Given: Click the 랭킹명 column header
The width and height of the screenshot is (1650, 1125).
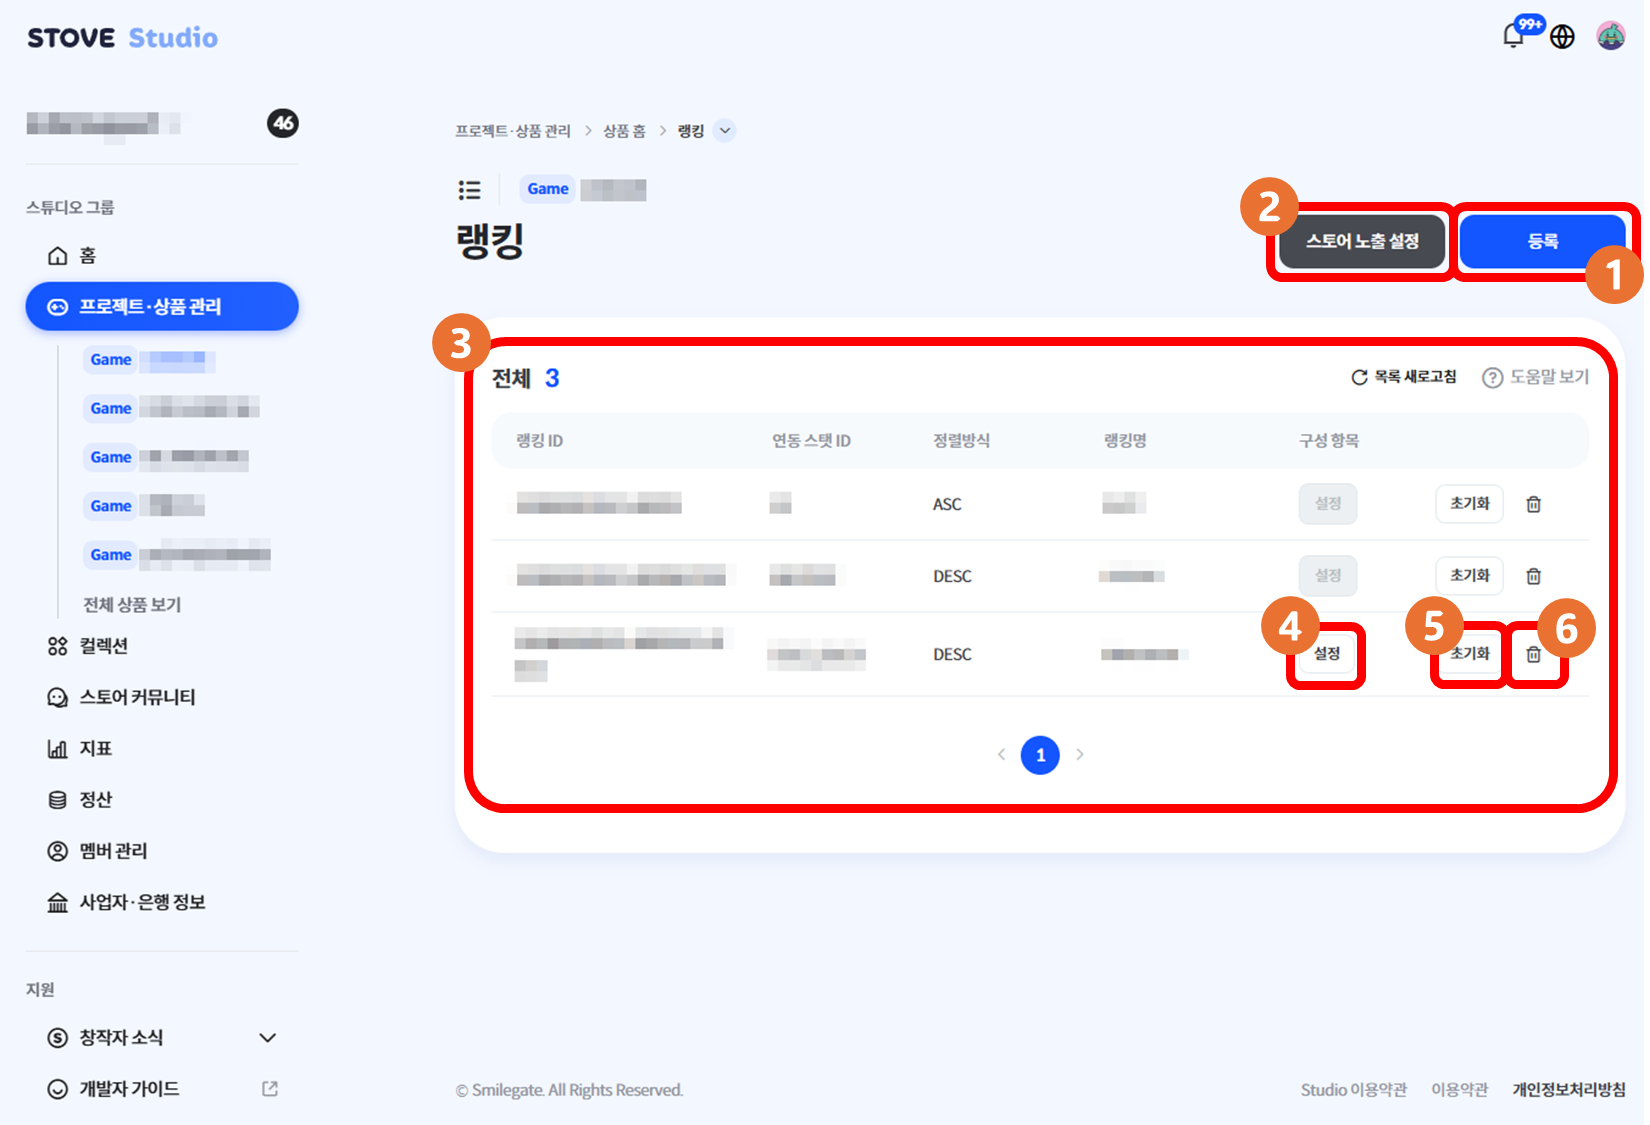Looking at the screenshot, I should pos(1125,441).
